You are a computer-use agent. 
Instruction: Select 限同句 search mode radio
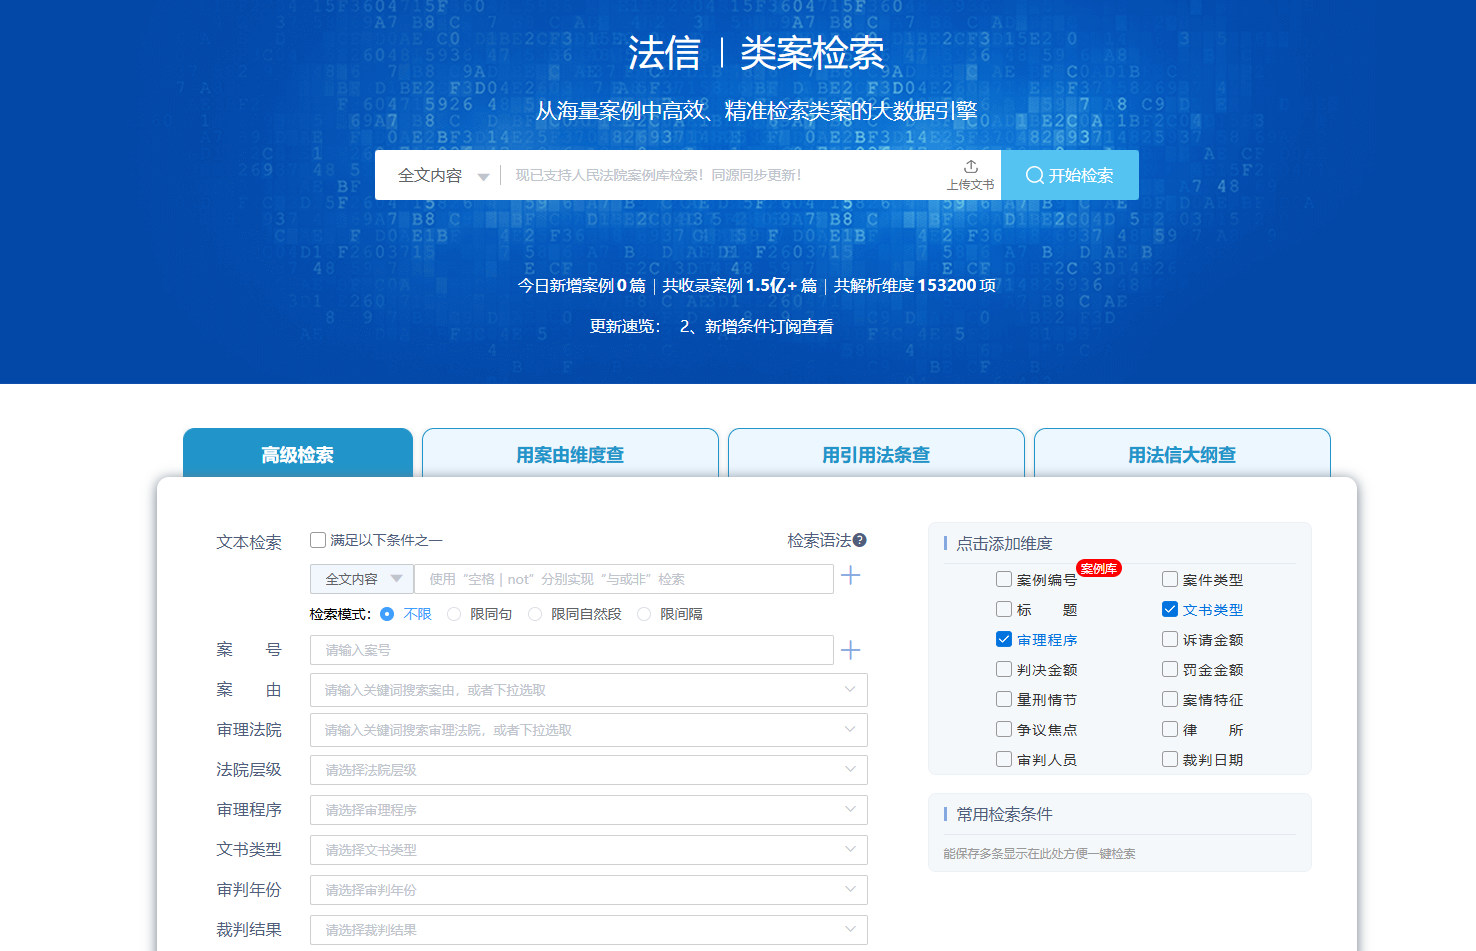[454, 614]
